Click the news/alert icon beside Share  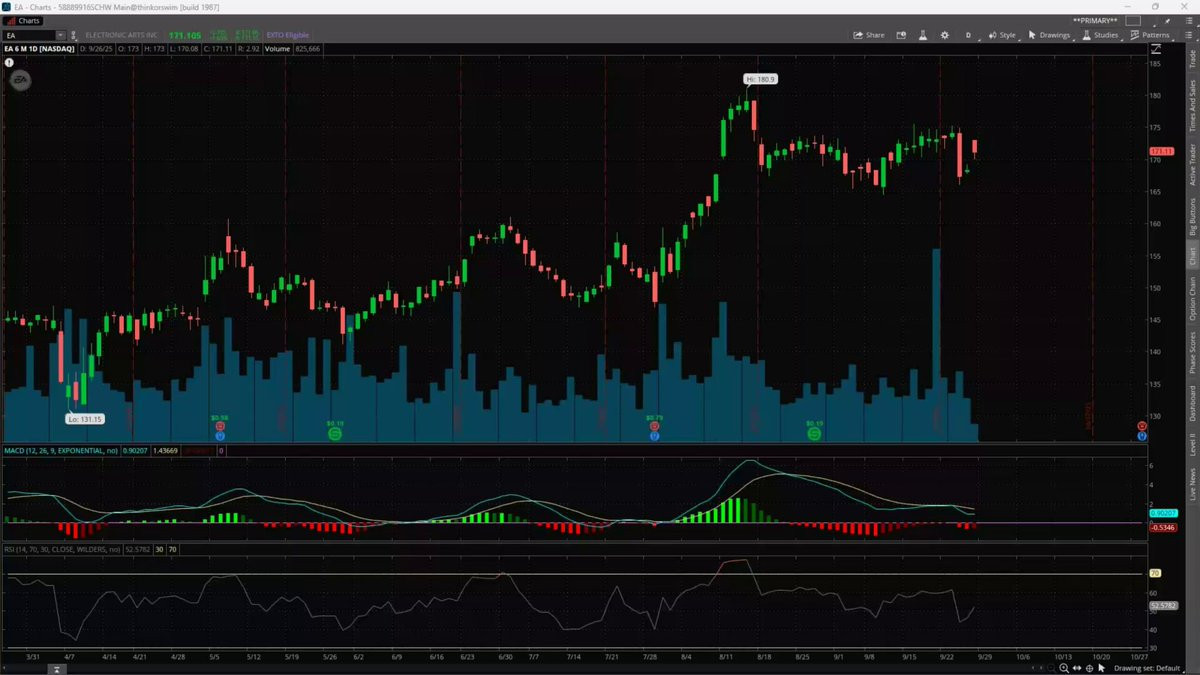click(x=901, y=35)
